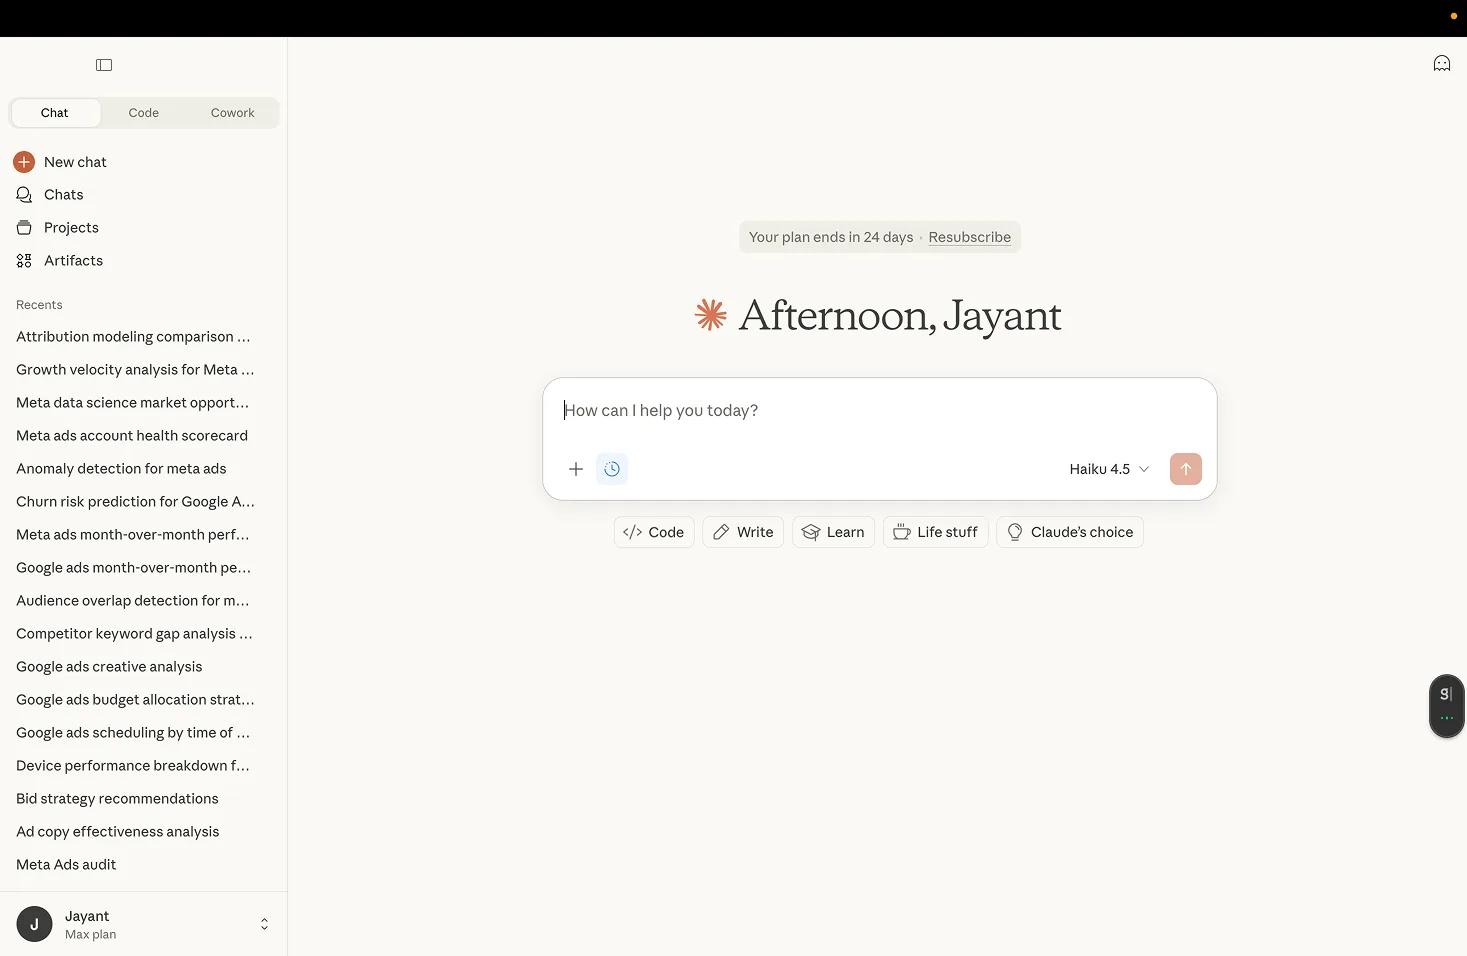Click the orange New chat plus icon

(24, 162)
